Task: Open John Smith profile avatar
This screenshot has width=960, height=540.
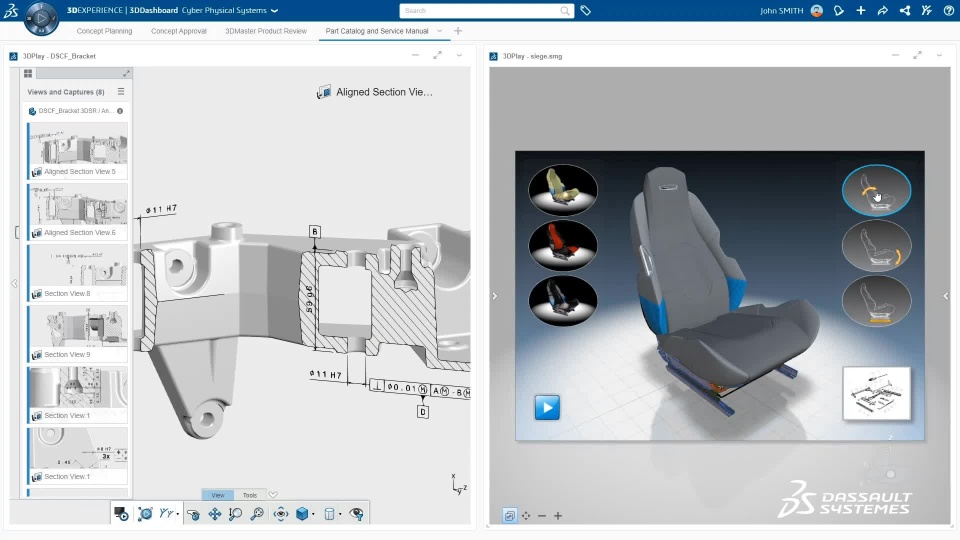Action: coord(817,10)
